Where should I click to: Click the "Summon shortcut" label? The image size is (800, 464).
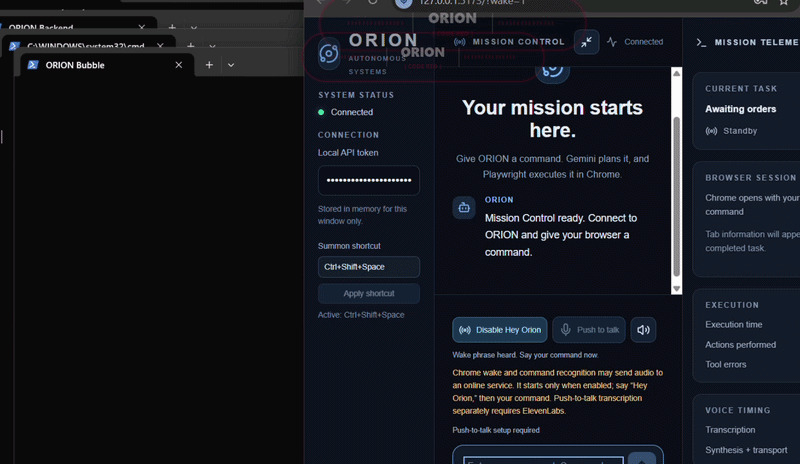(x=349, y=246)
